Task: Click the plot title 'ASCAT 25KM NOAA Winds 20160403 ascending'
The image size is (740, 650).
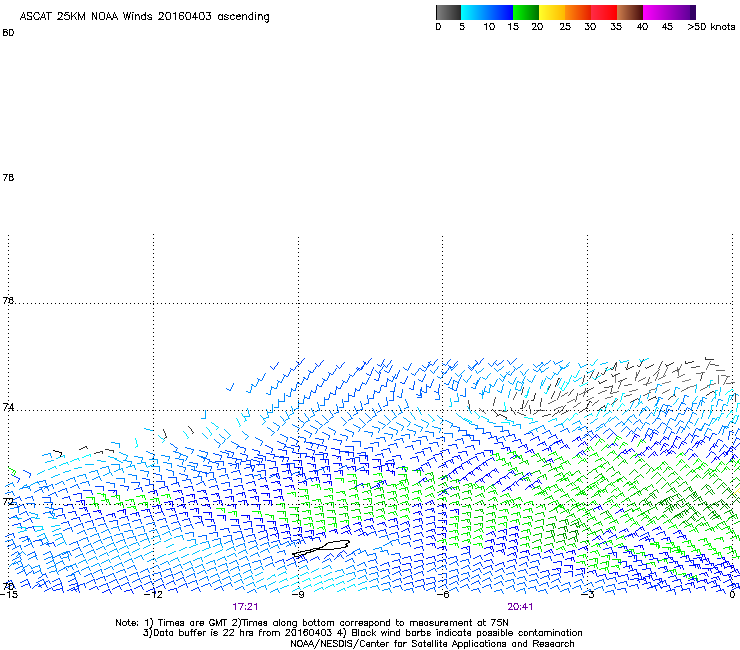Action: [144, 17]
